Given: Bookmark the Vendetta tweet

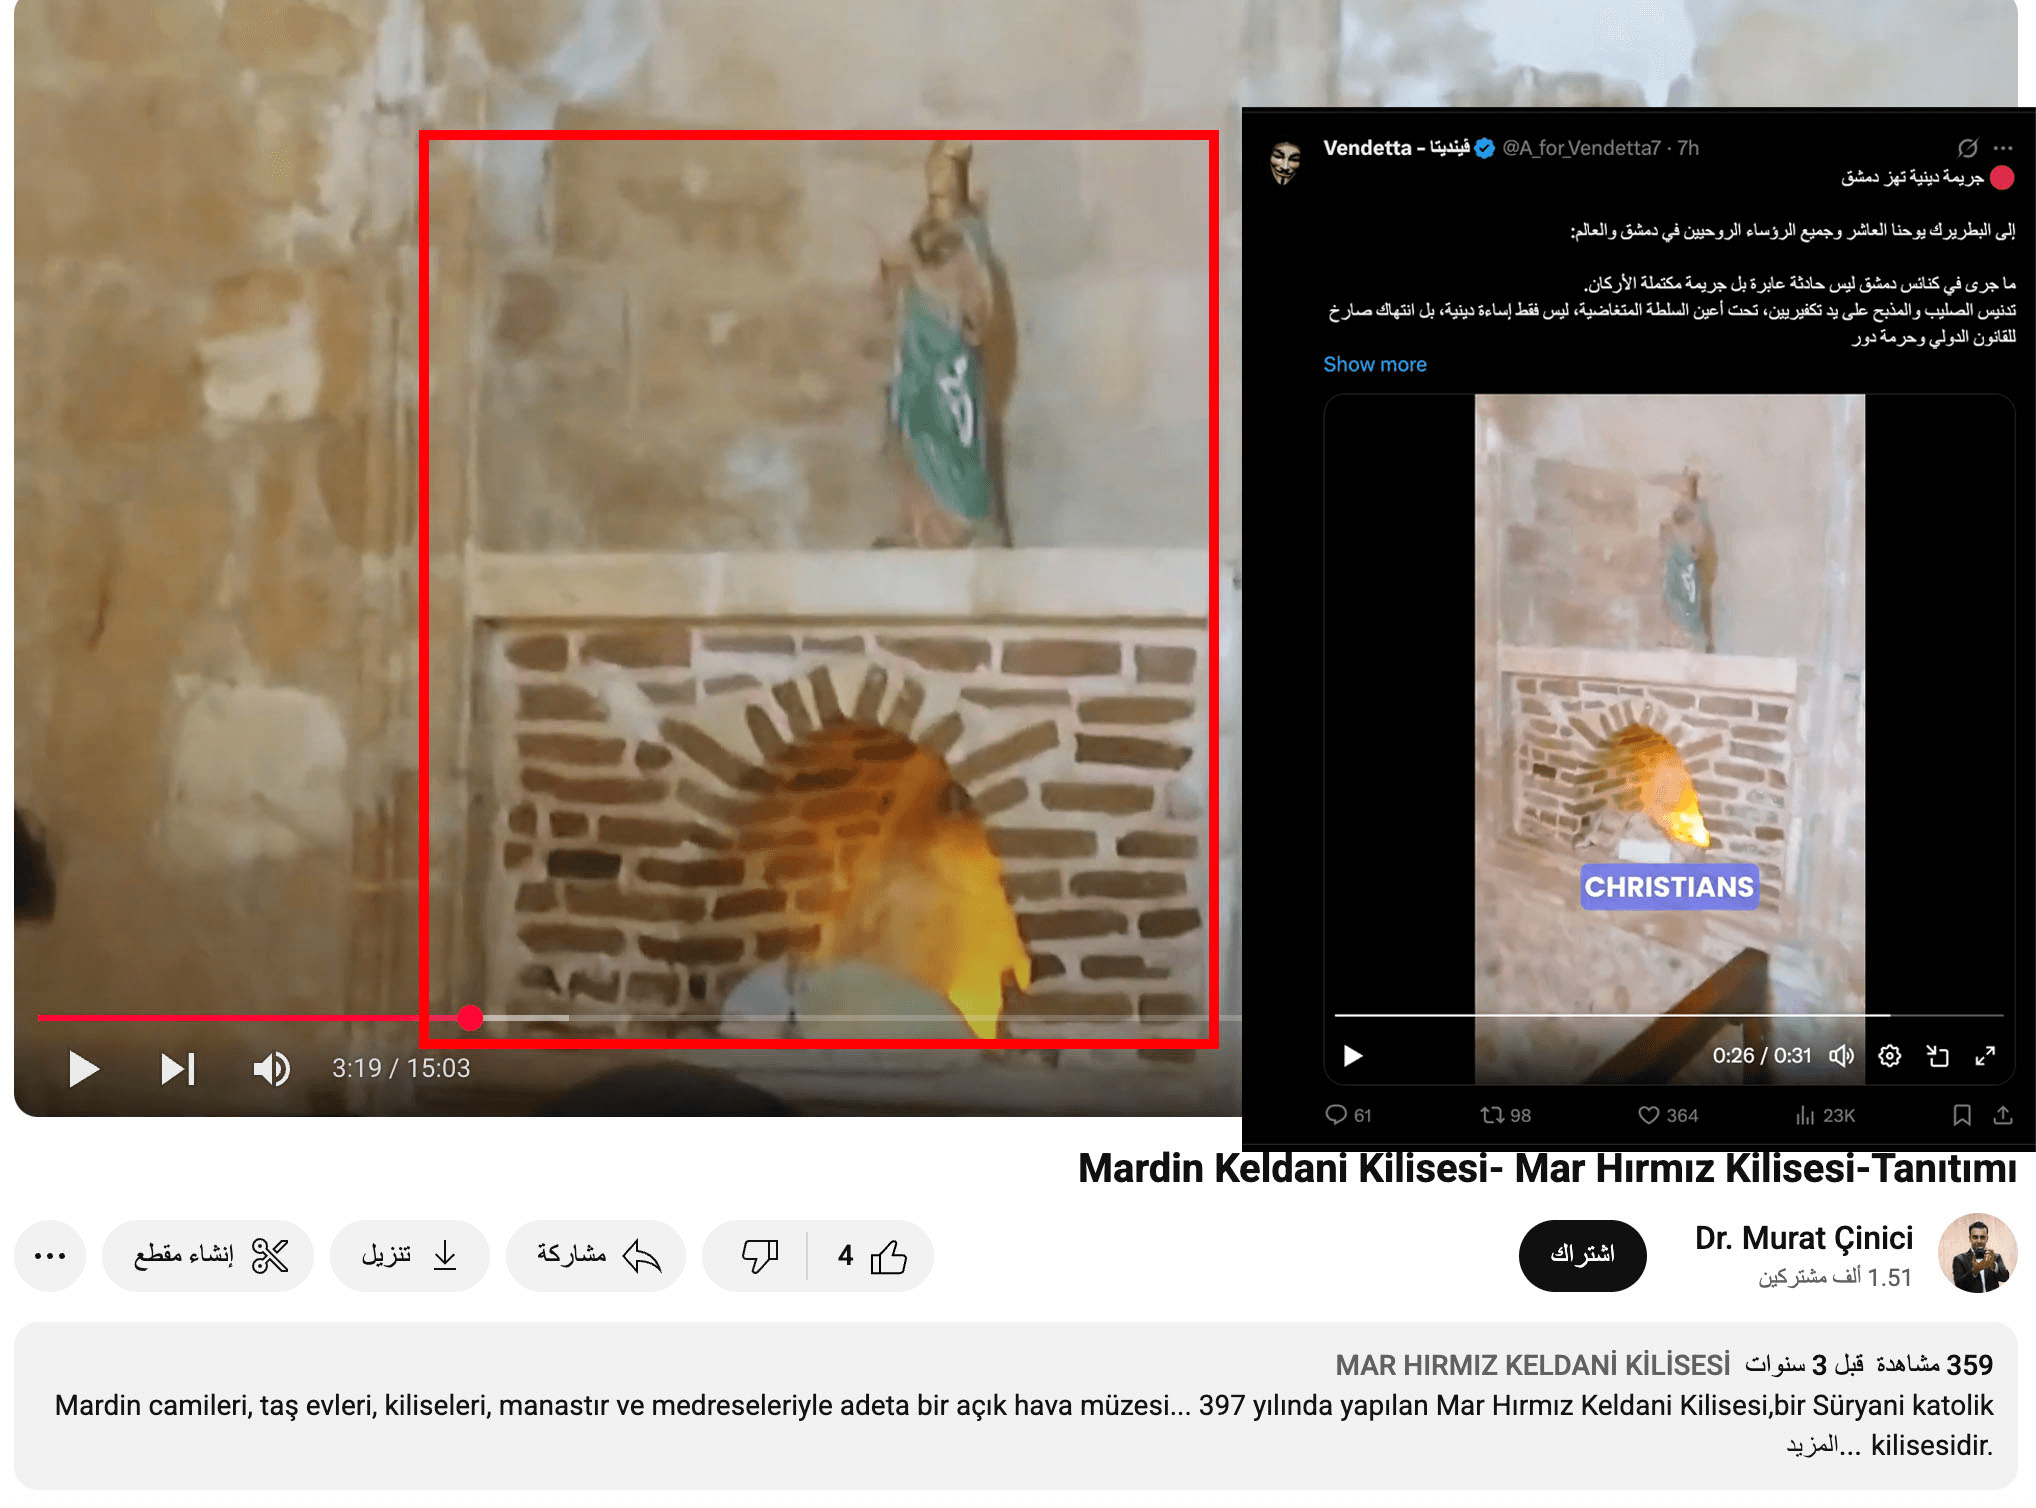Looking at the screenshot, I should 1961,1115.
